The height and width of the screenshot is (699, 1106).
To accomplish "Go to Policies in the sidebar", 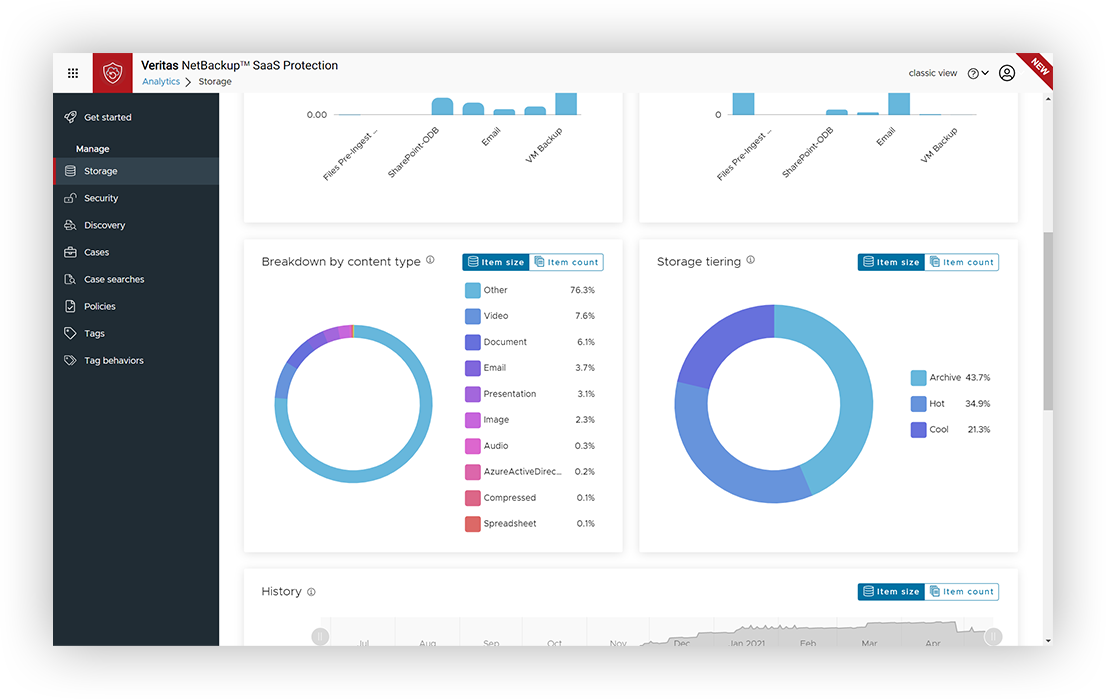I will (x=99, y=306).
